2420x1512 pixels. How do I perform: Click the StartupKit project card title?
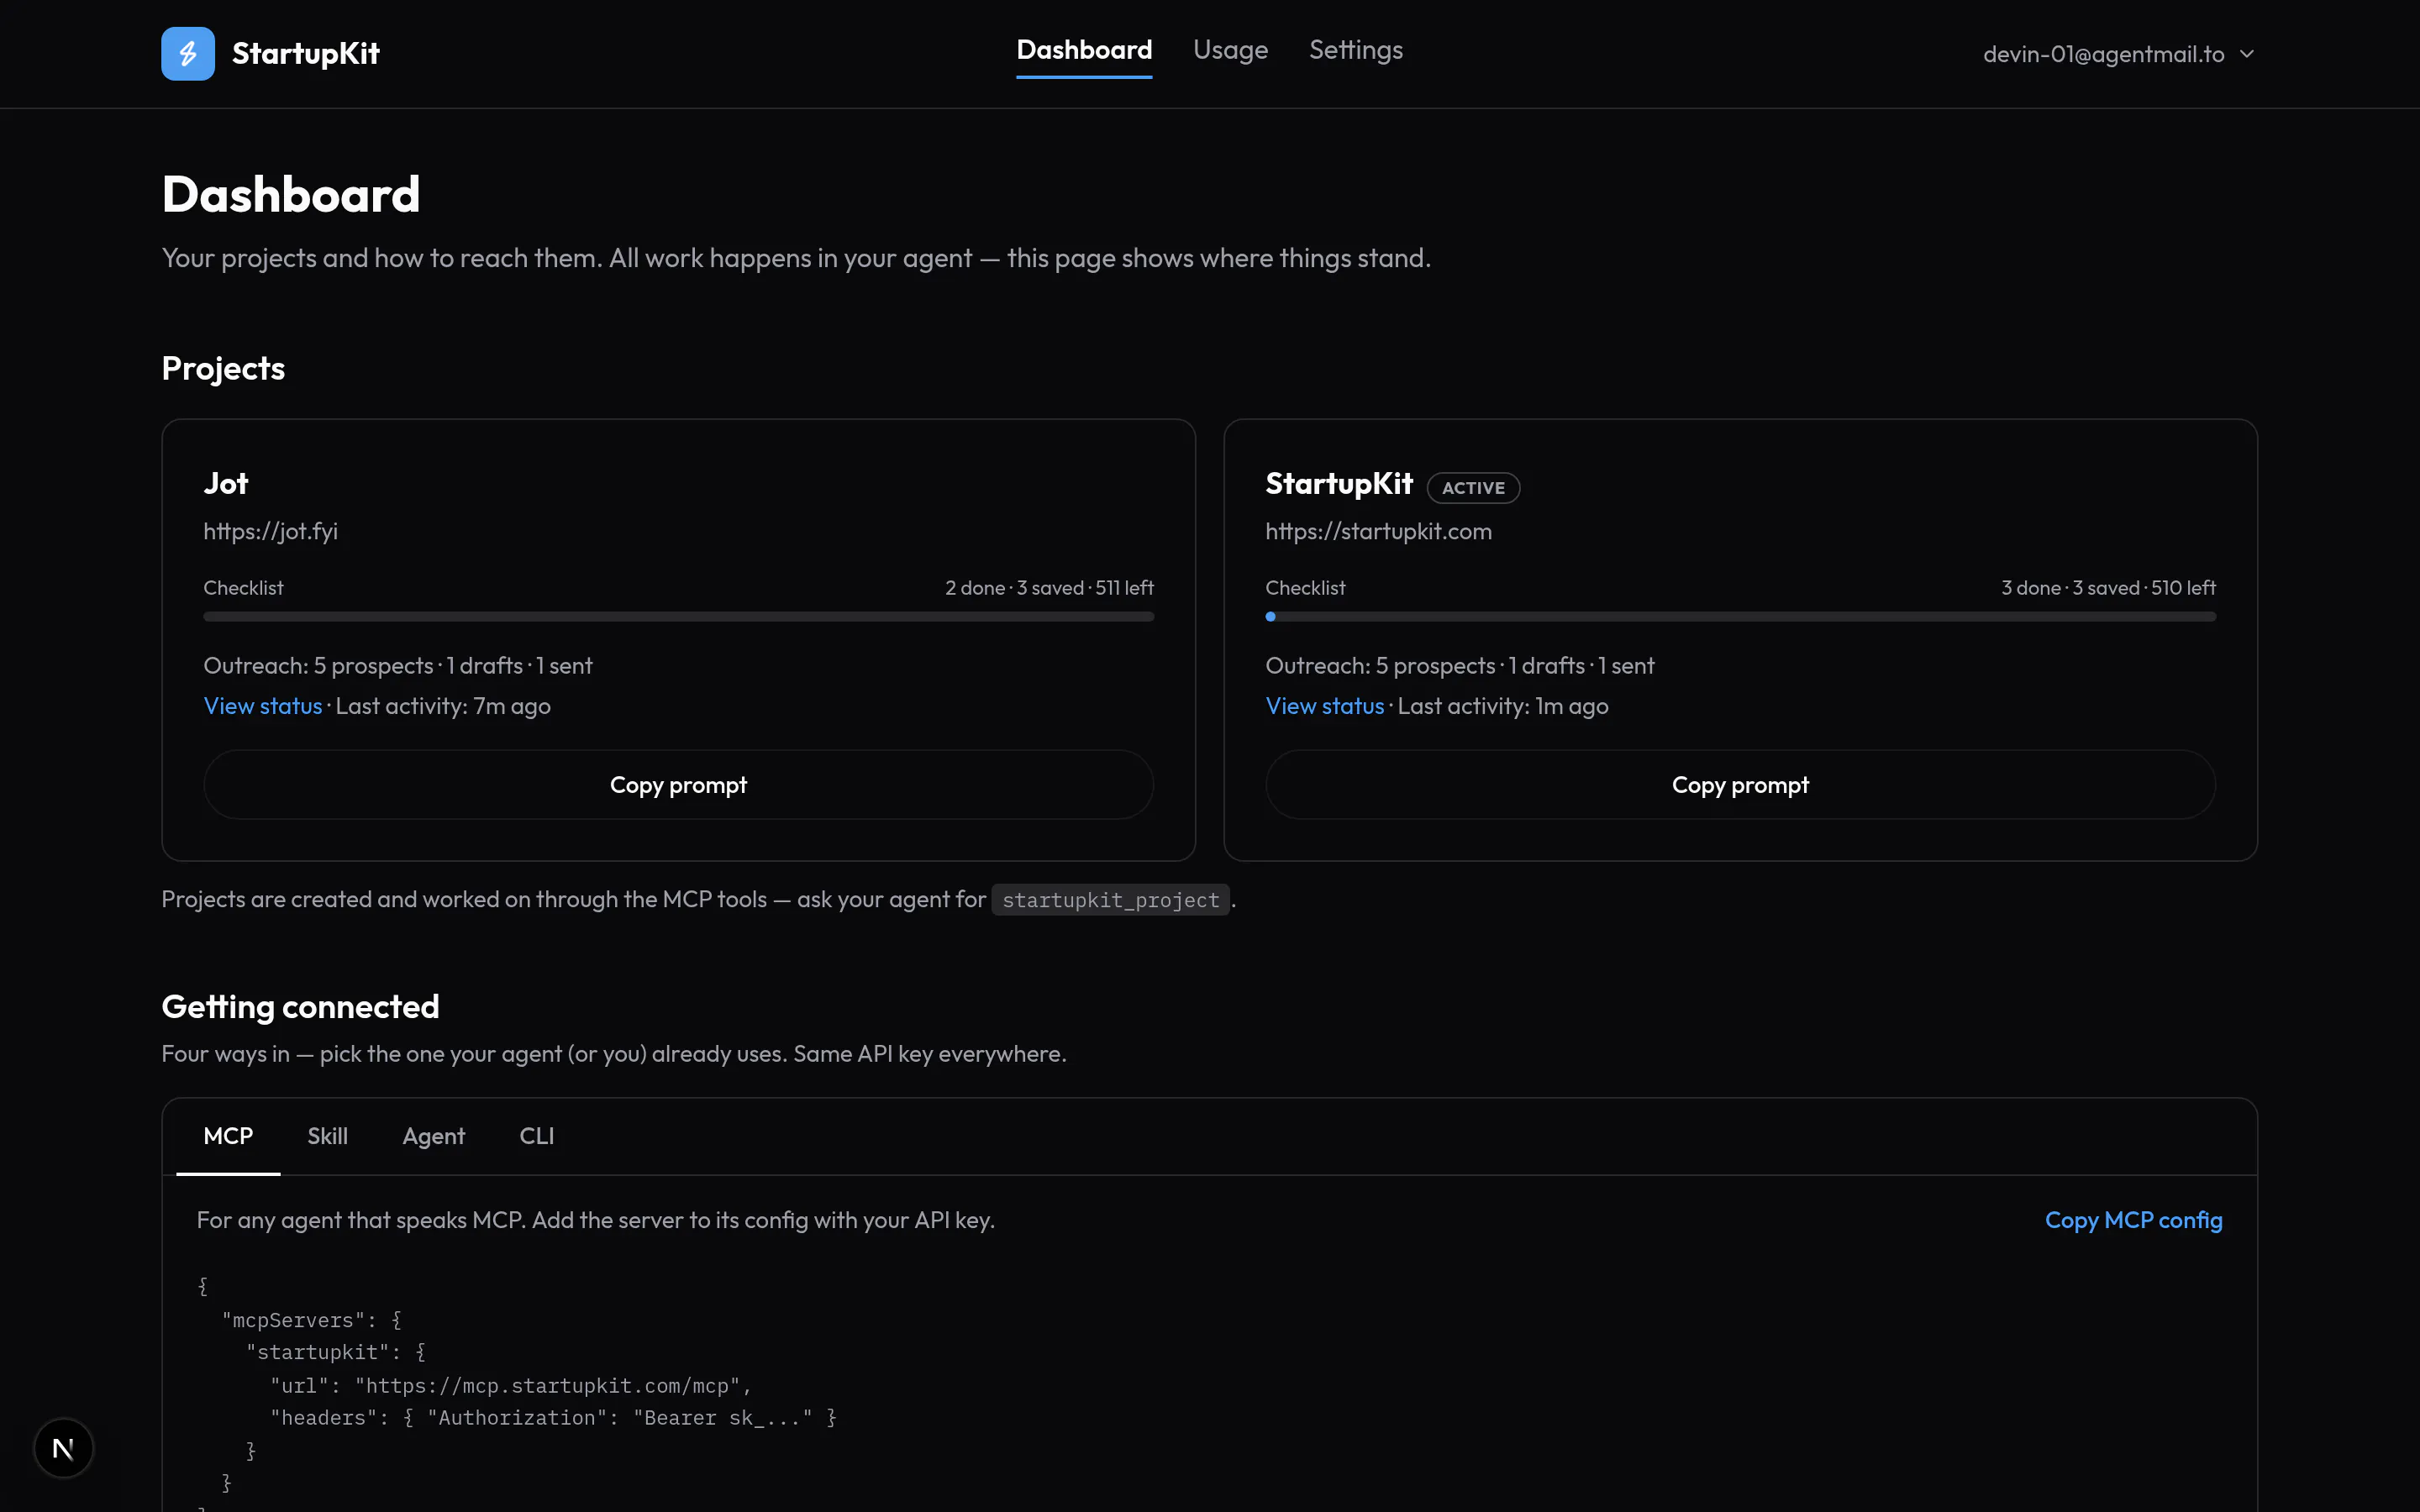click(x=1338, y=484)
